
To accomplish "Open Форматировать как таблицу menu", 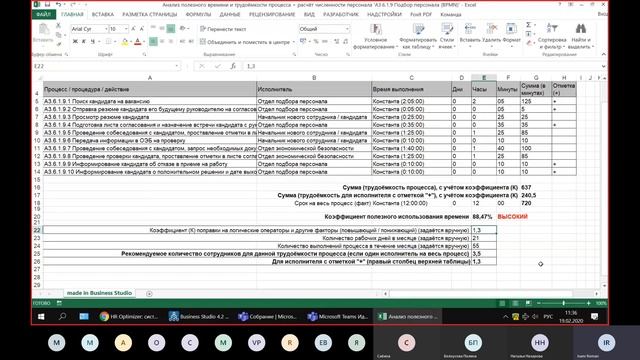I will click(418, 36).
